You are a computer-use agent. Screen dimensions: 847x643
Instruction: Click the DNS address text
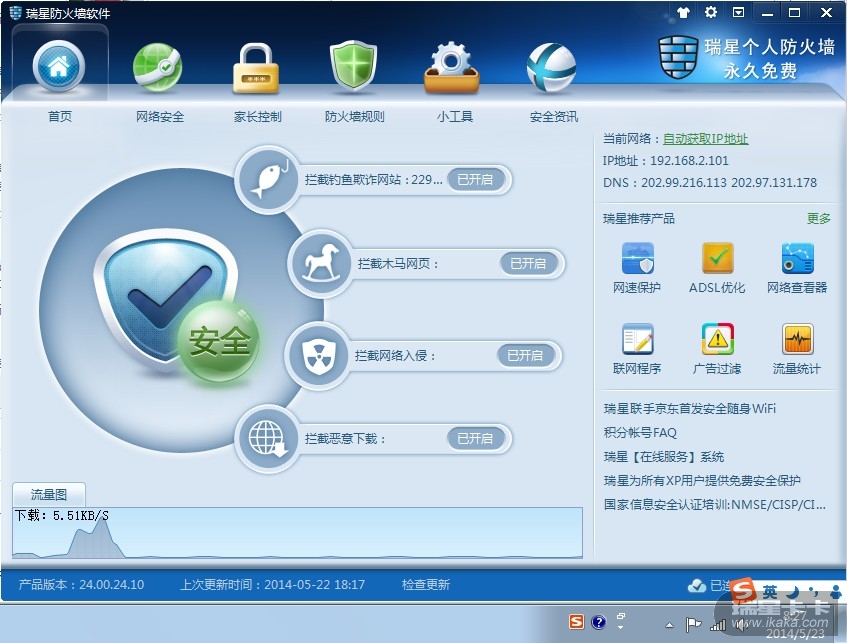(710, 183)
